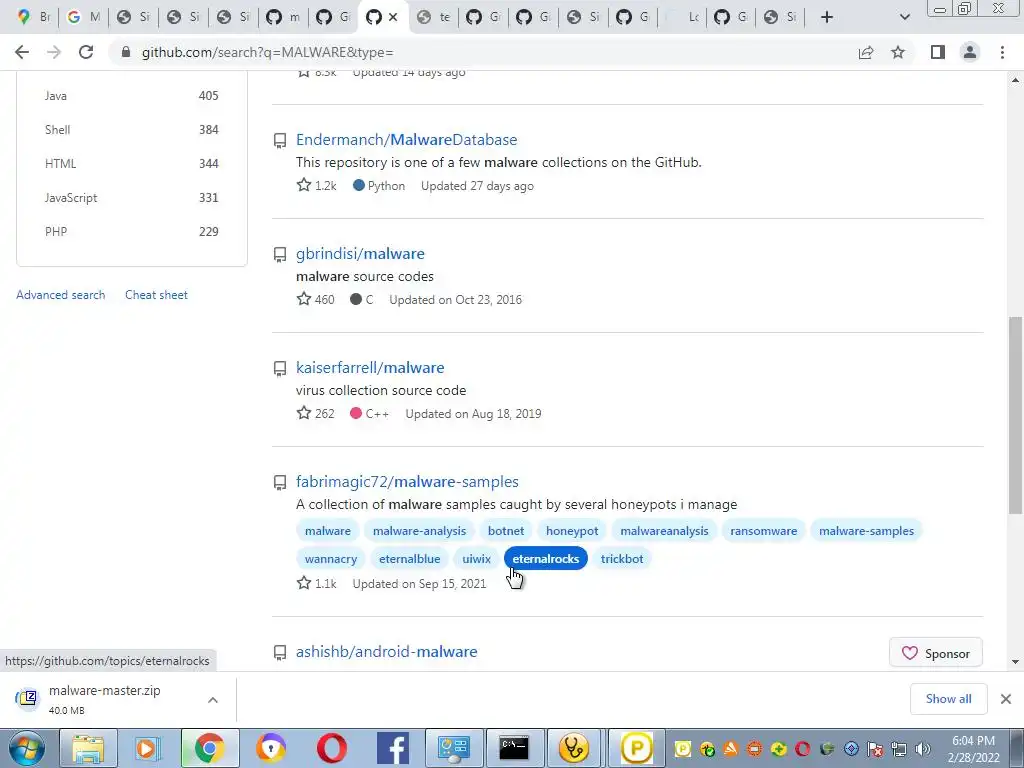1024x768 pixels.
Task: Click the Sponsor heart button
Action: click(x=936, y=653)
